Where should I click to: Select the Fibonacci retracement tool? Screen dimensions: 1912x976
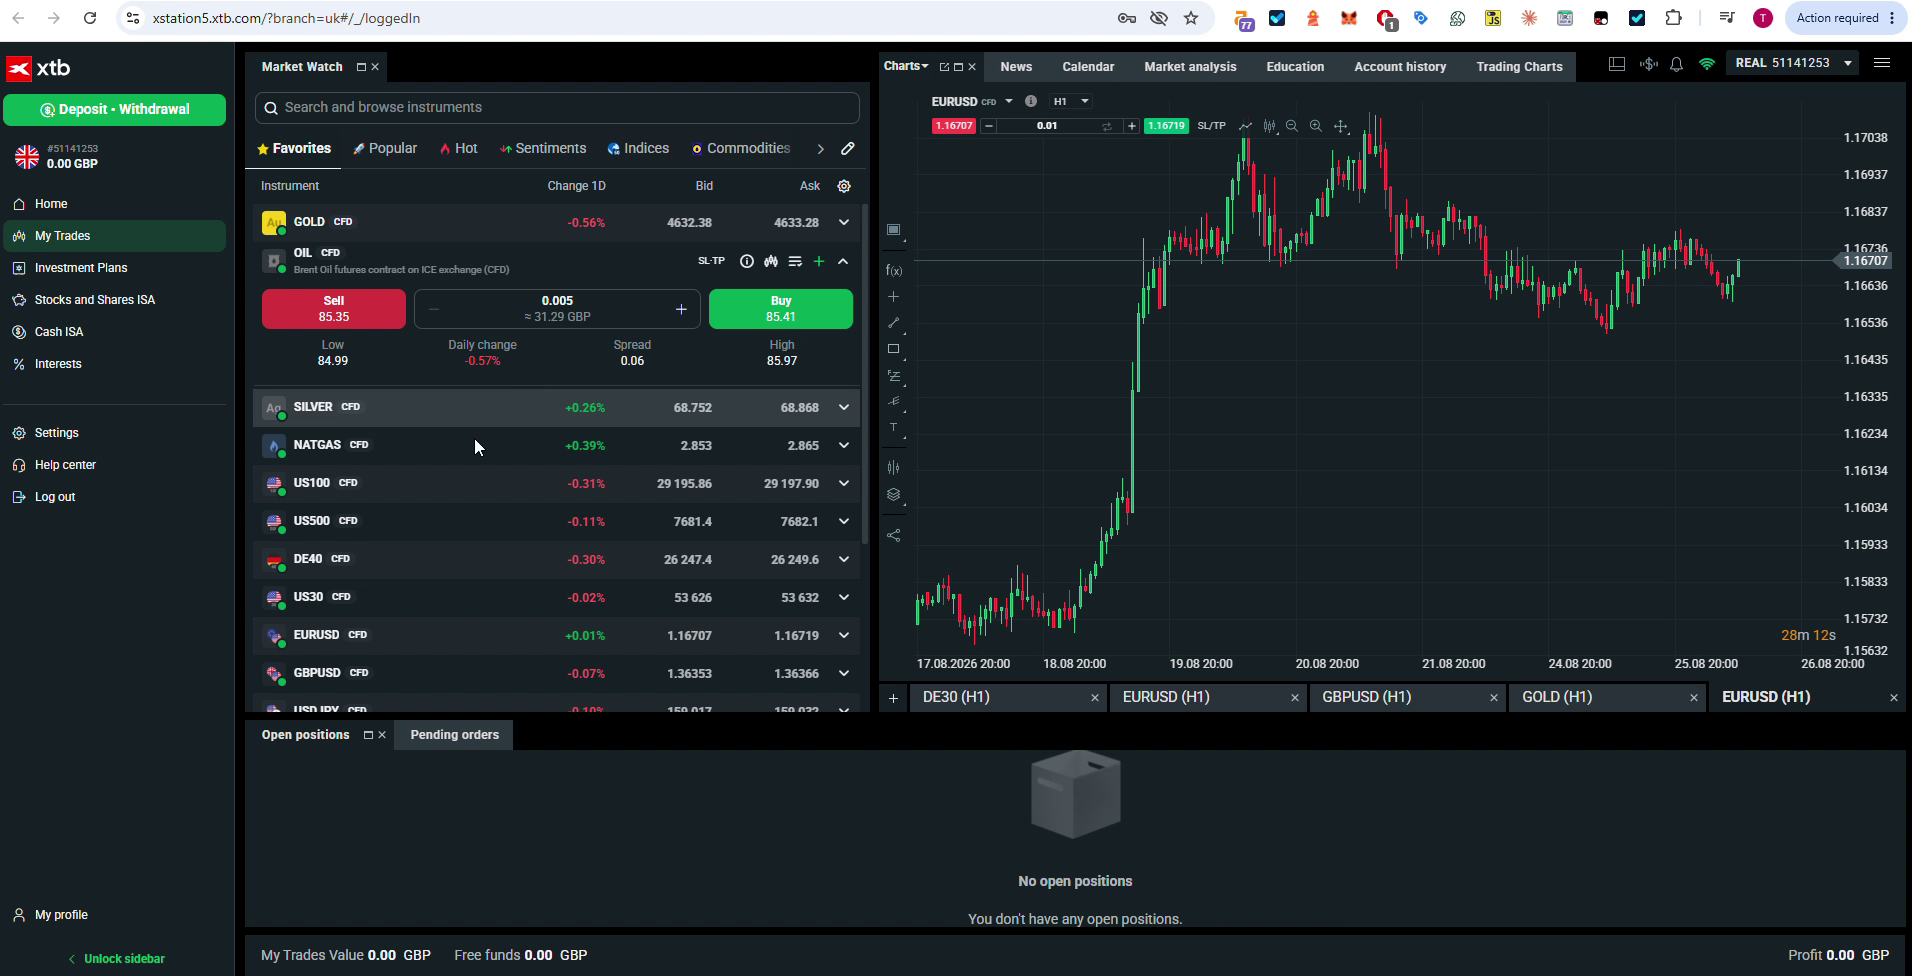pos(894,376)
